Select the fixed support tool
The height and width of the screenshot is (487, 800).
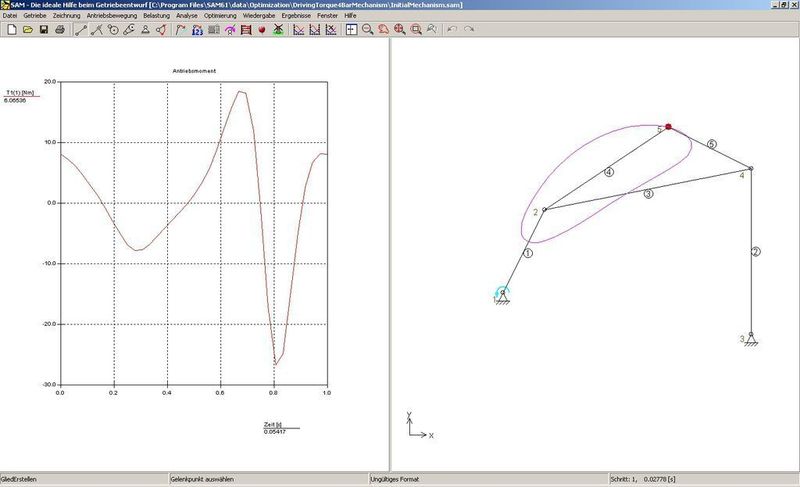pyautogui.click(x=145, y=30)
